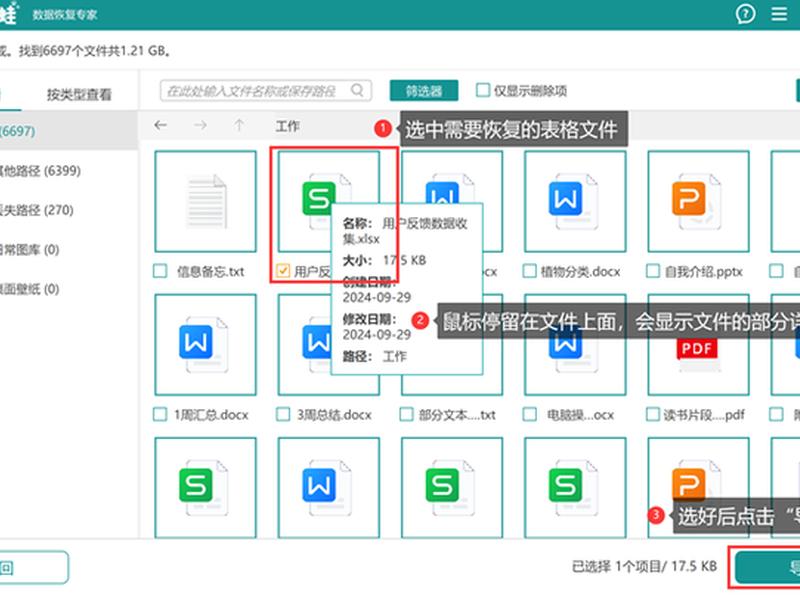Click the 自我介绍.pptx presentation icon
This screenshot has height=600, width=800.
[698, 202]
